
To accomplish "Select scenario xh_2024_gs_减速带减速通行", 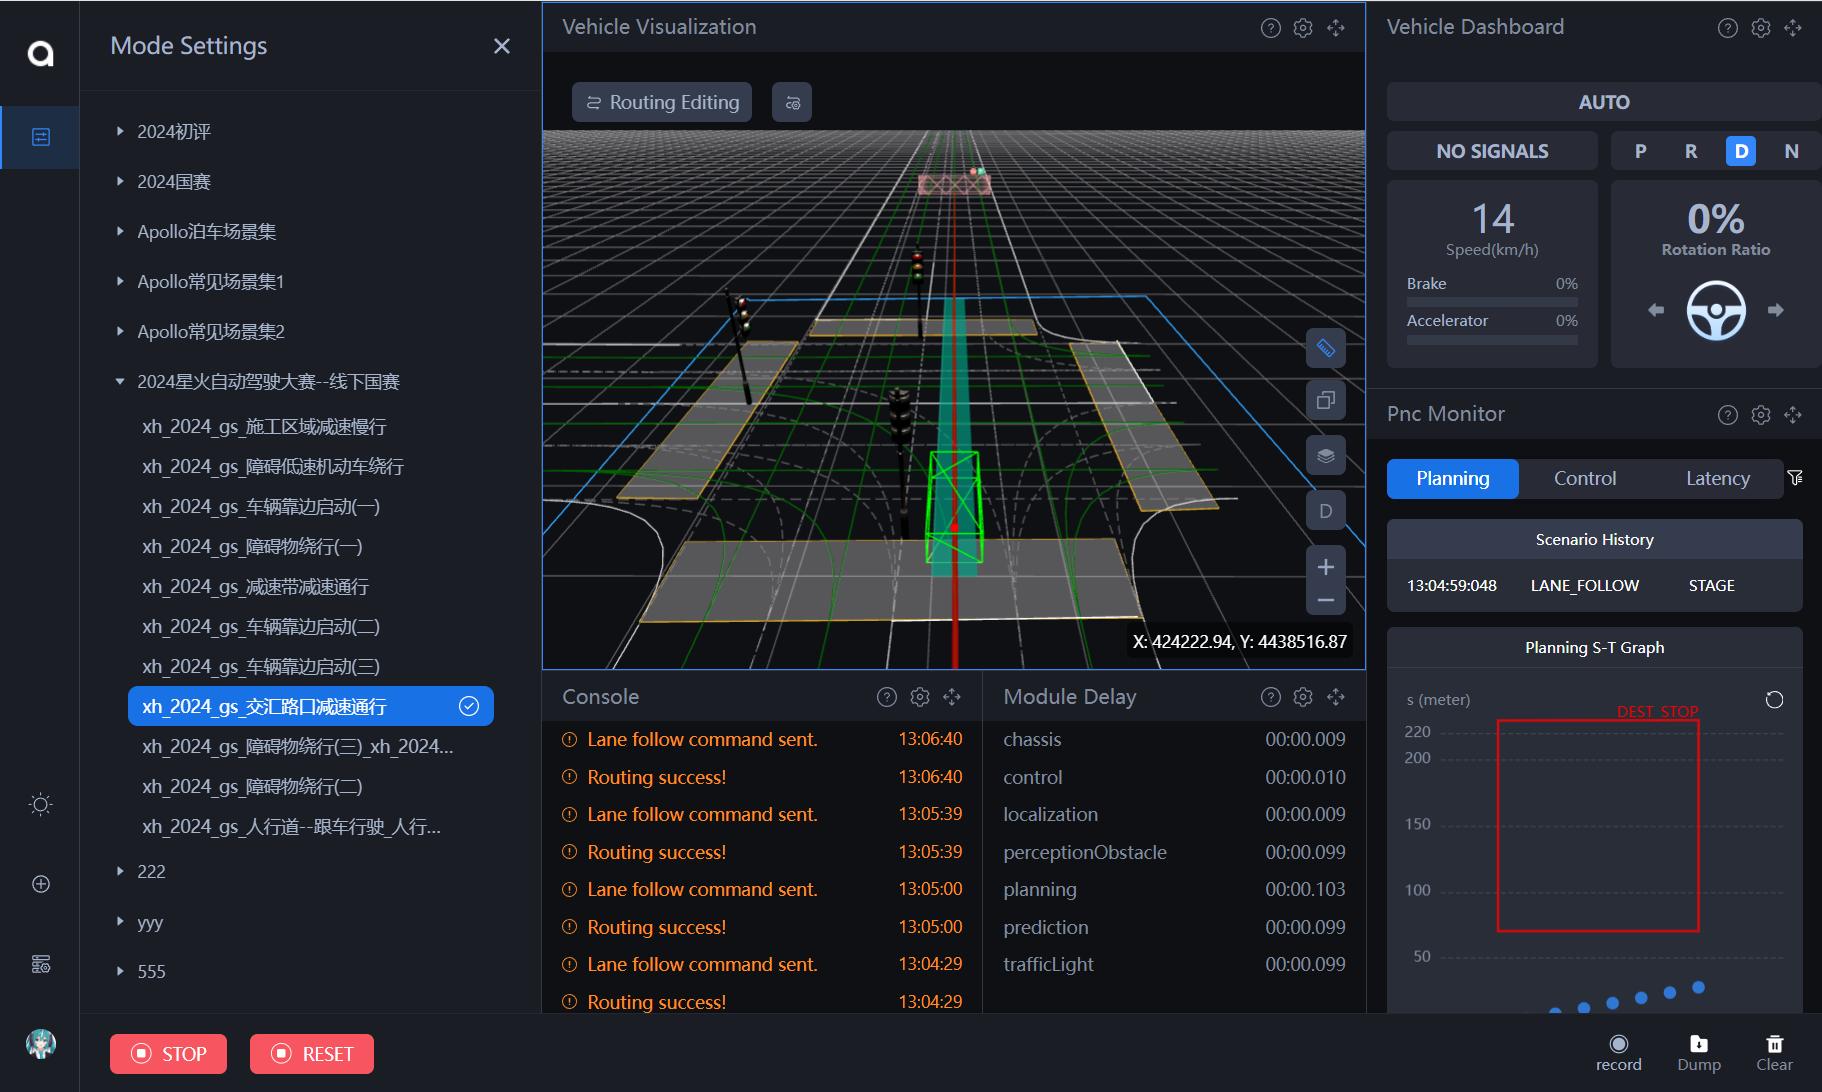I will pos(255,587).
